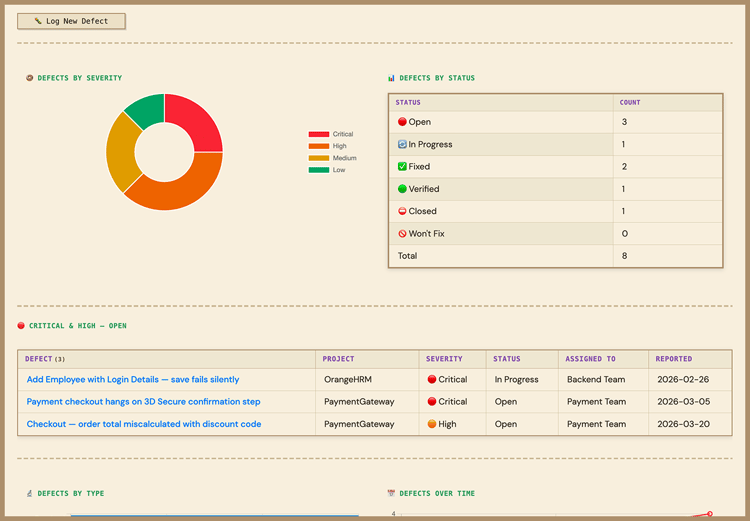Viewport: 750px width, 521px height.
Task: Click the red circle beside Critical & High heading
Action: [21, 326]
